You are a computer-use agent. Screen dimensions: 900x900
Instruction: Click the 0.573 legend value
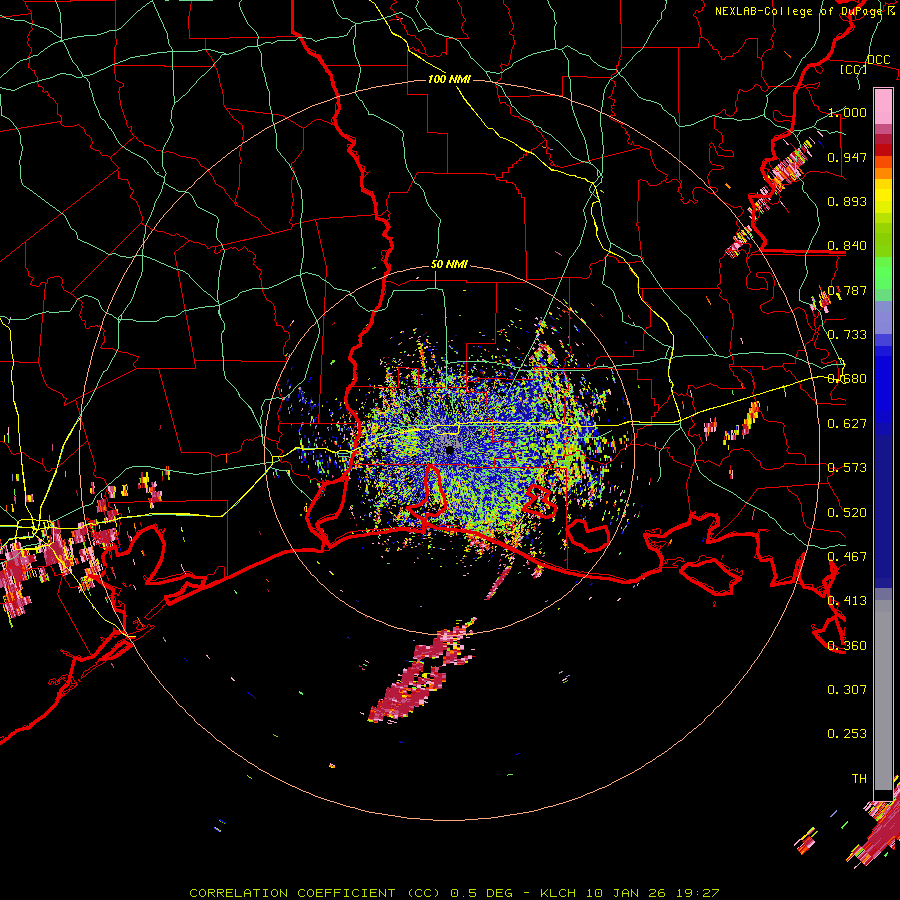coord(847,468)
